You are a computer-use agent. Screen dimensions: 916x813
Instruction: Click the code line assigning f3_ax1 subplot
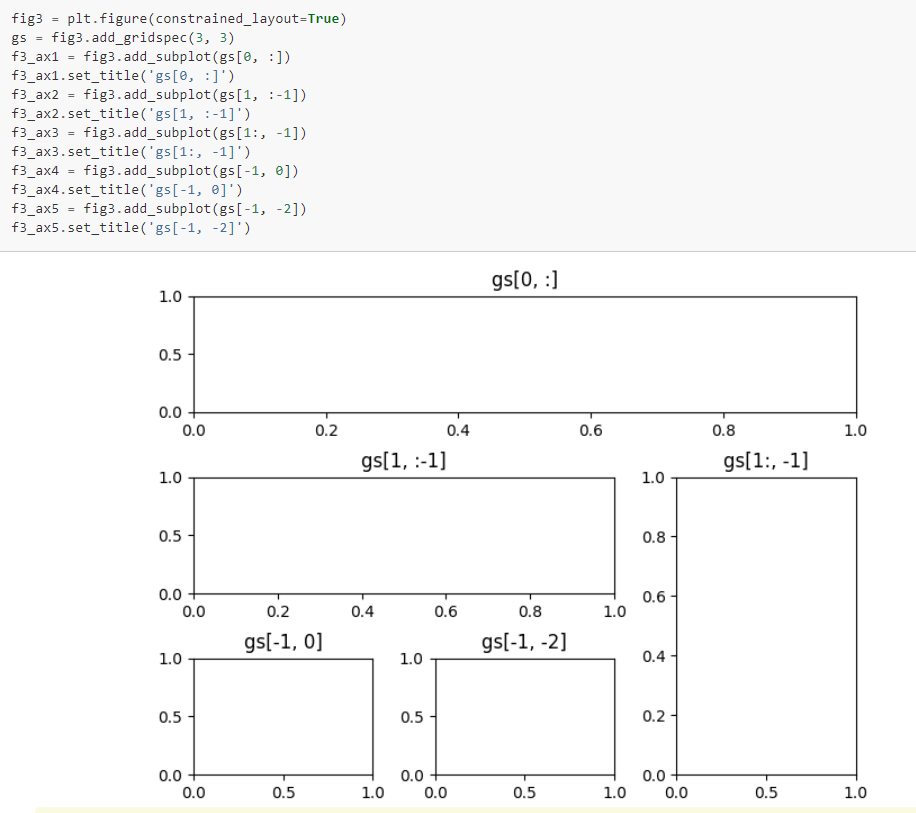tap(151, 57)
